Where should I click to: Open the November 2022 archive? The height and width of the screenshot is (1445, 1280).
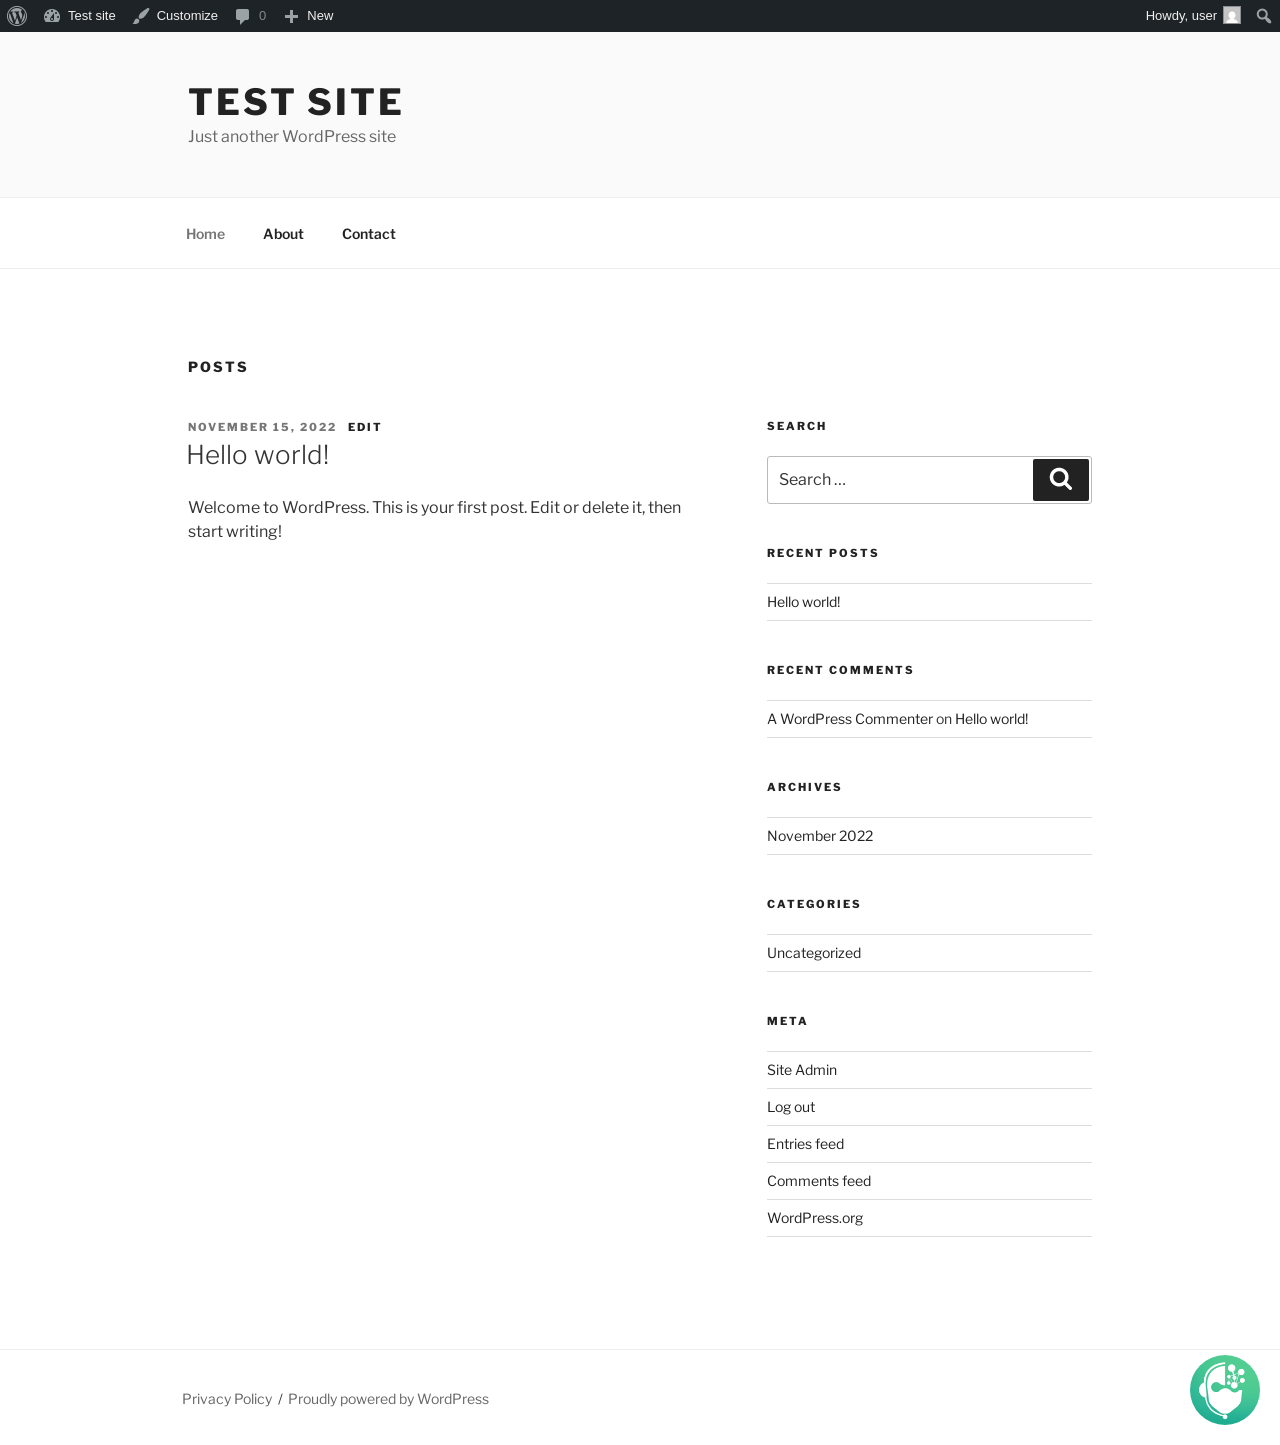pyautogui.click(x=820, y=836)
